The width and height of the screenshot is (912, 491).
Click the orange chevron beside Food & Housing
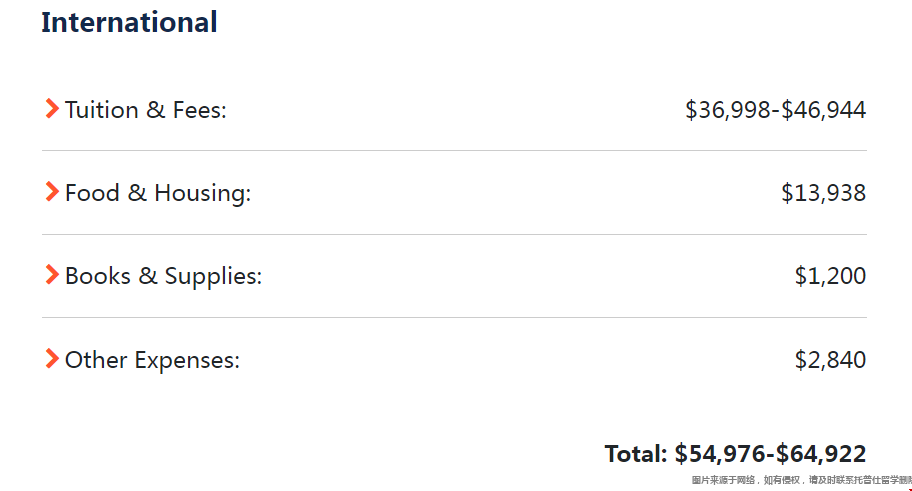tap(52, 192)
